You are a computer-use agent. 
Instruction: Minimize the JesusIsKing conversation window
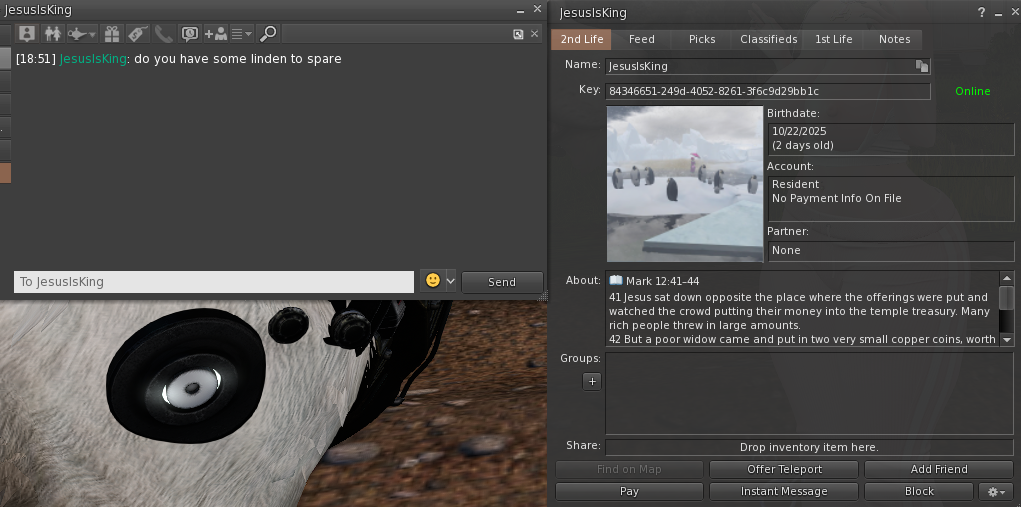520,10
